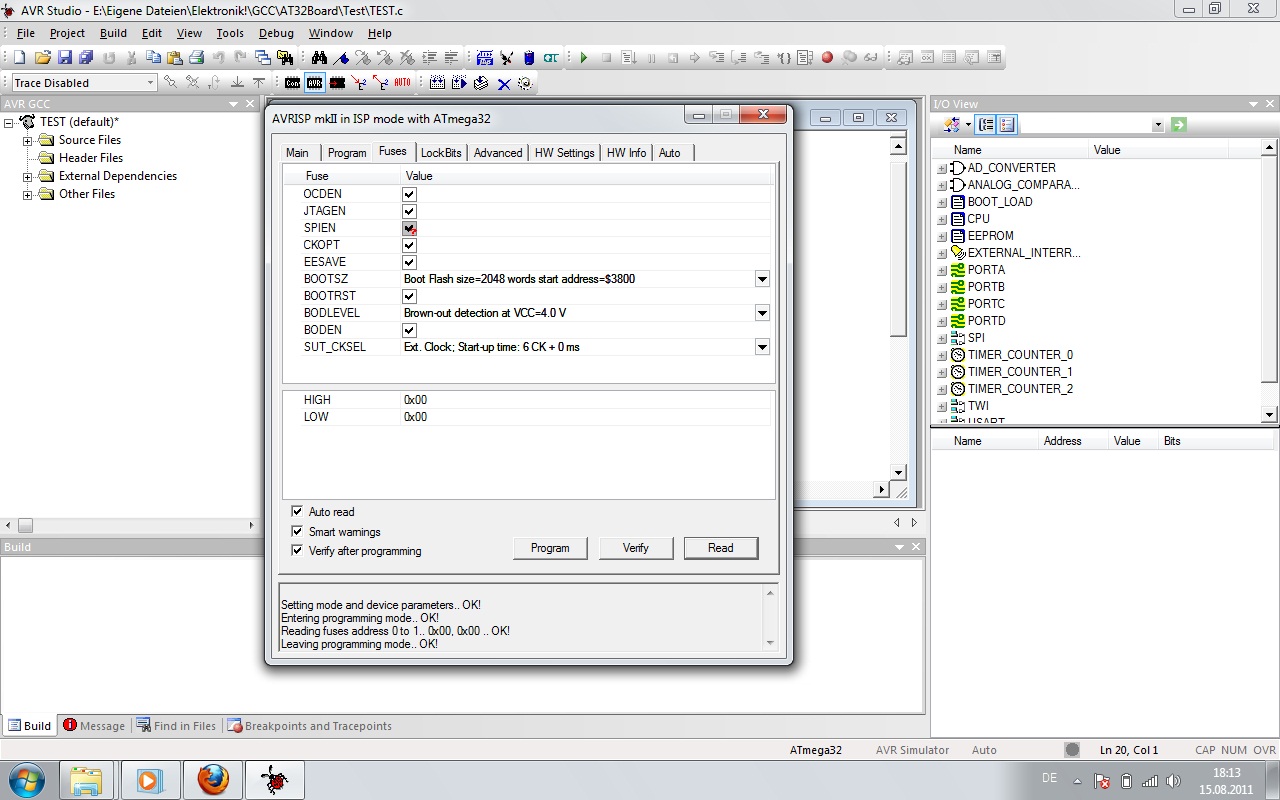Click the Clean blue X icon
This screenshot has height=800, width=1280.
pos(504,83)
